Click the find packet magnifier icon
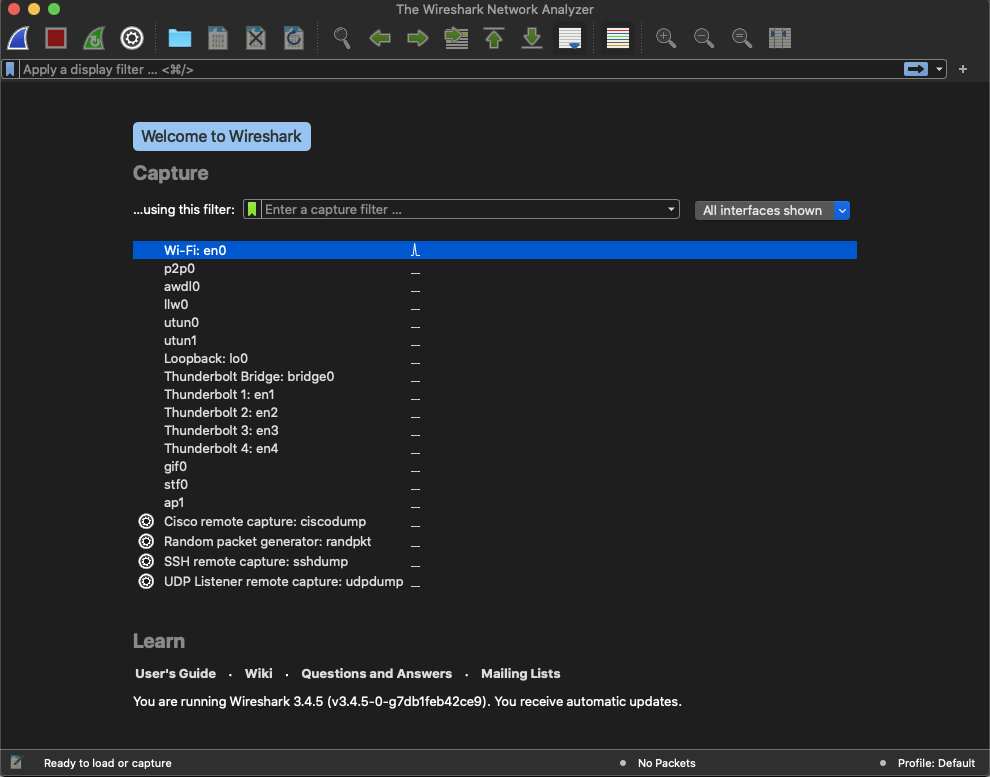Image resolution: width=990 pixels, height=777 pixels. tap(342, 38)
